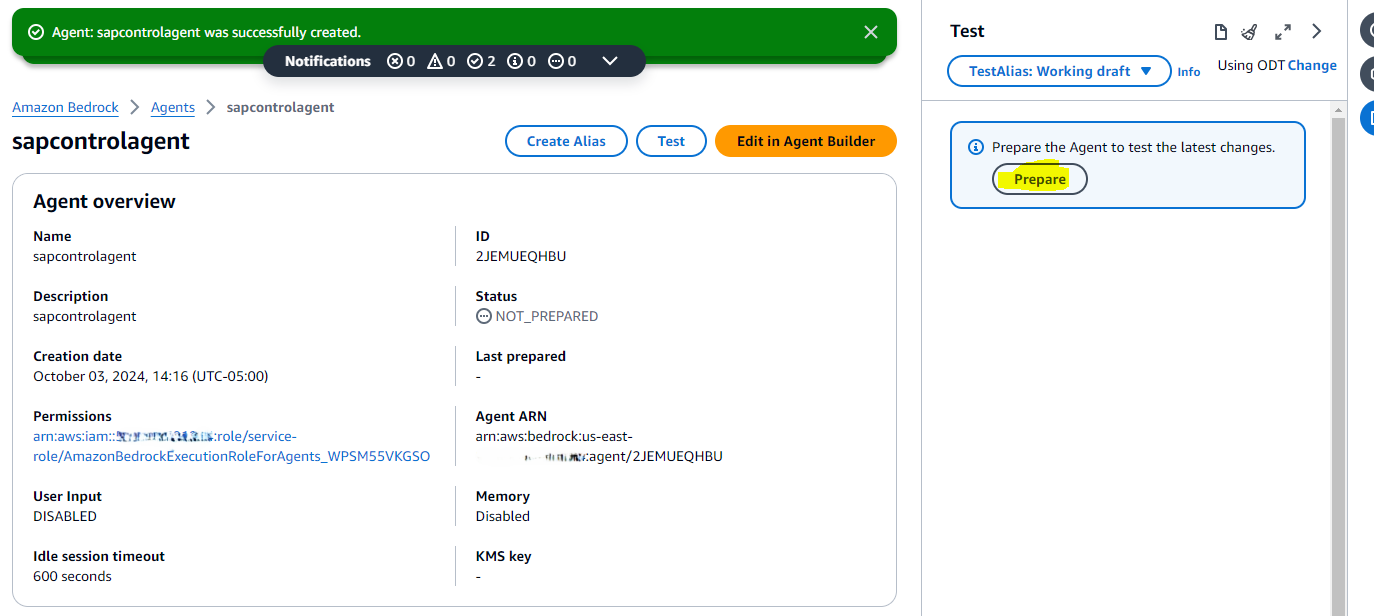Click the info icon in Prepare notice
This screenshot has width=1374, height=616.
tap(977, 147)
